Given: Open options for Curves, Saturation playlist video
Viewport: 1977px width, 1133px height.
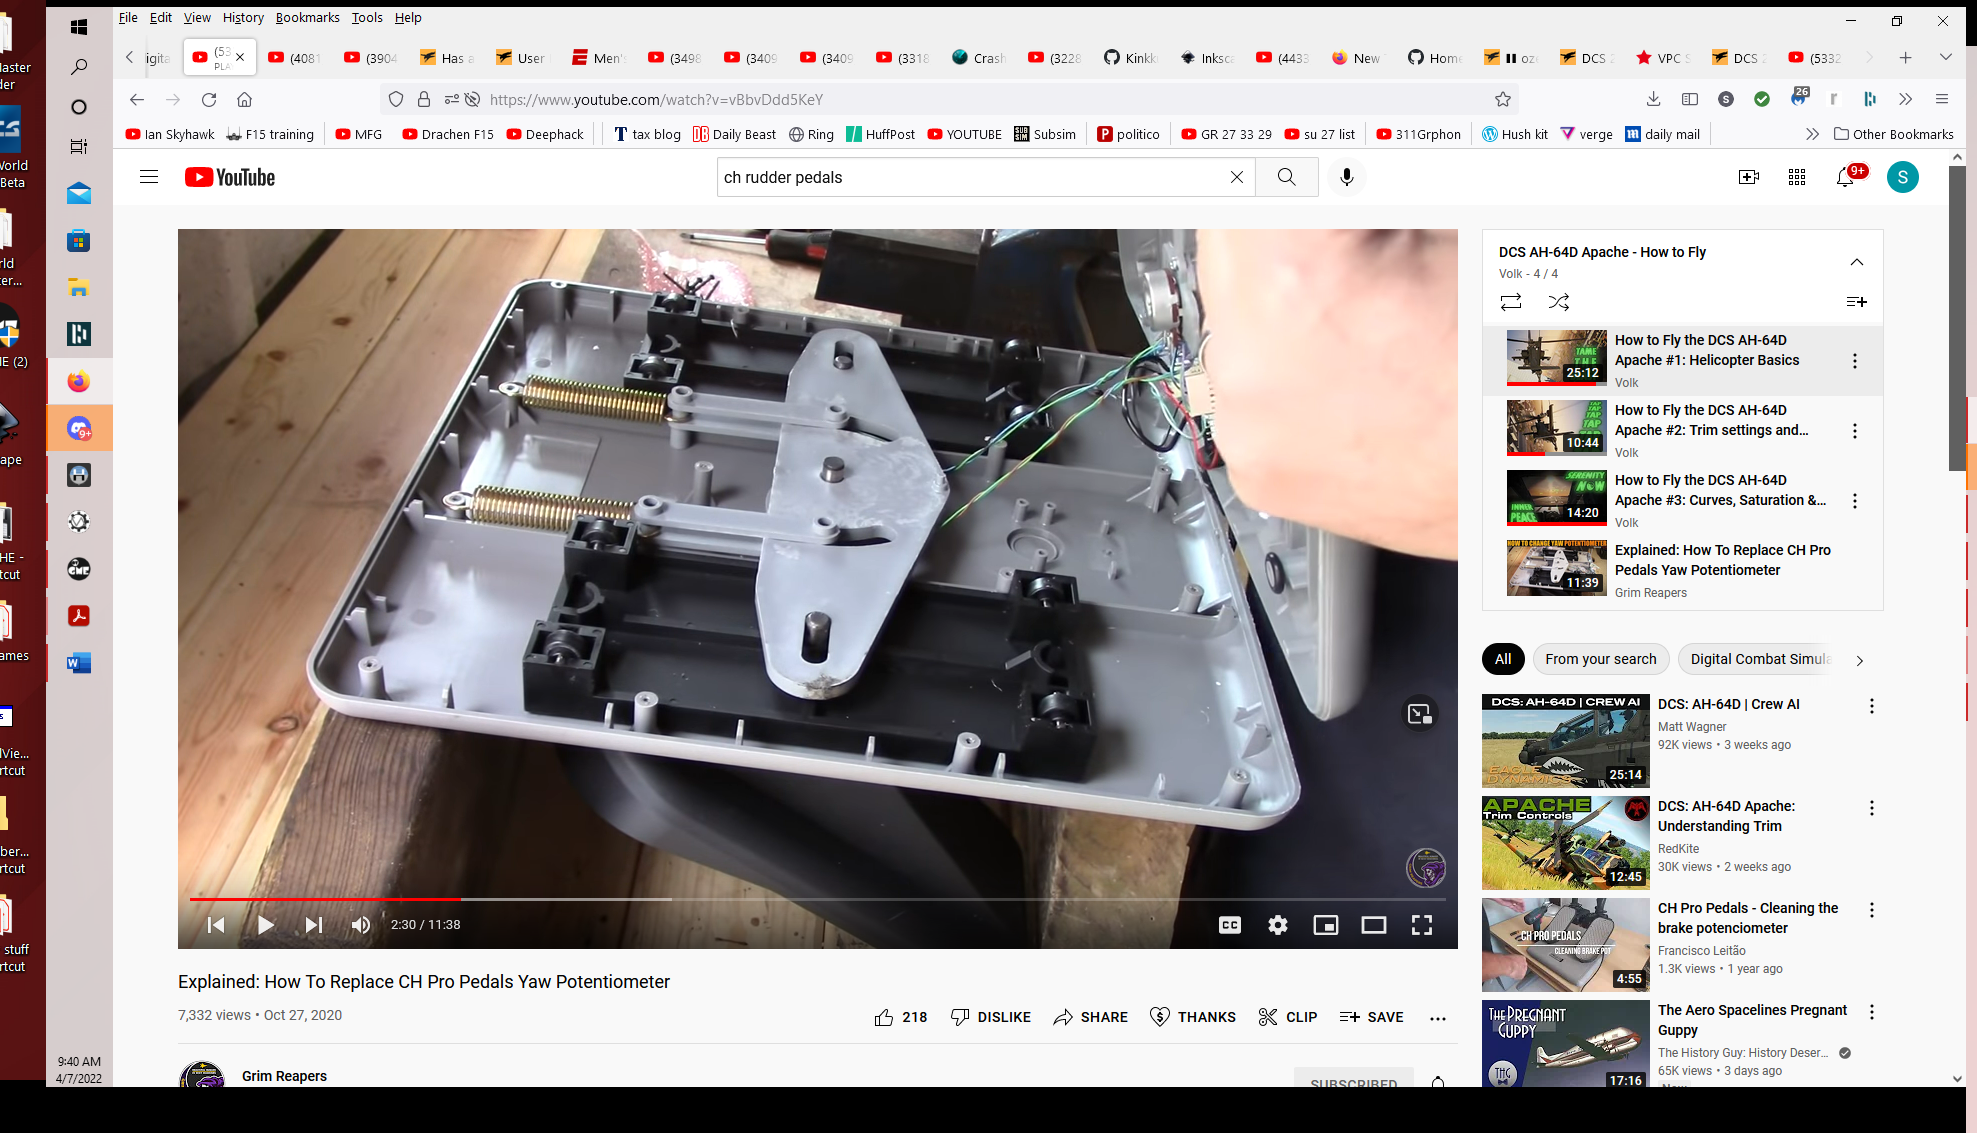Looking at the screenshot, I should click(x=1855, y=501).
